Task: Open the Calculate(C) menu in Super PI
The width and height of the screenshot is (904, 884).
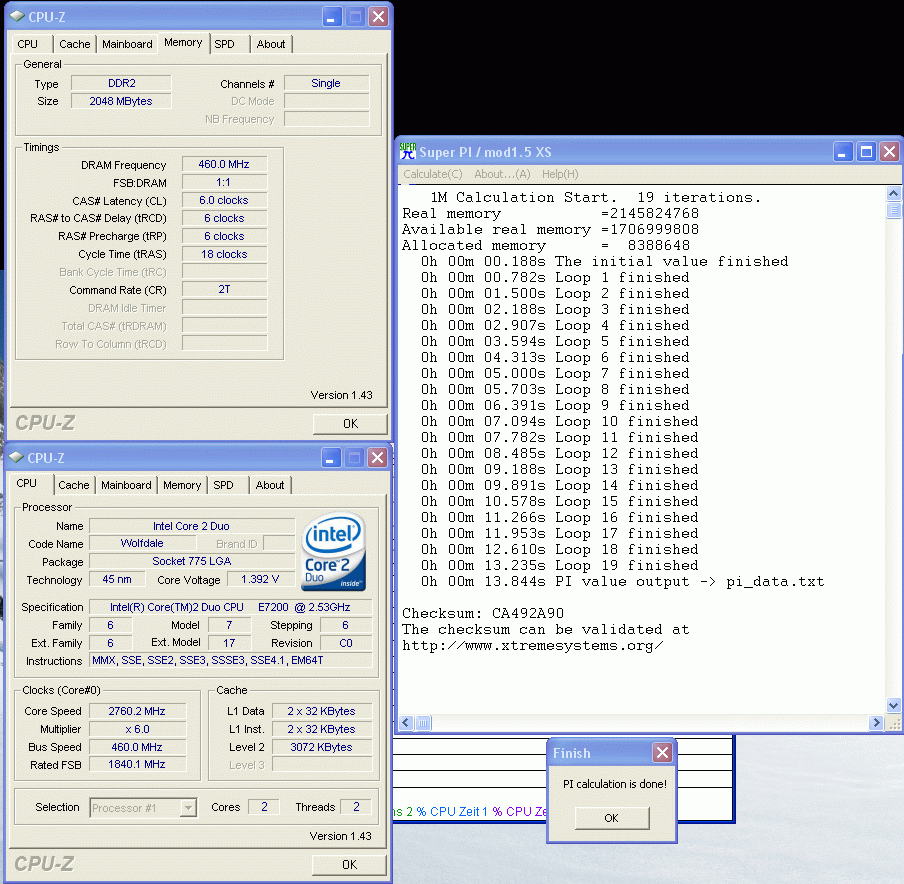Action: (x=432, y=174)
